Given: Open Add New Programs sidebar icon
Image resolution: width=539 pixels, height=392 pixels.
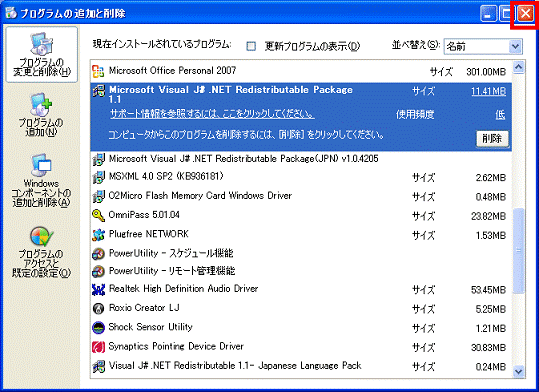Looking at the screenshot, I should 41,105.
